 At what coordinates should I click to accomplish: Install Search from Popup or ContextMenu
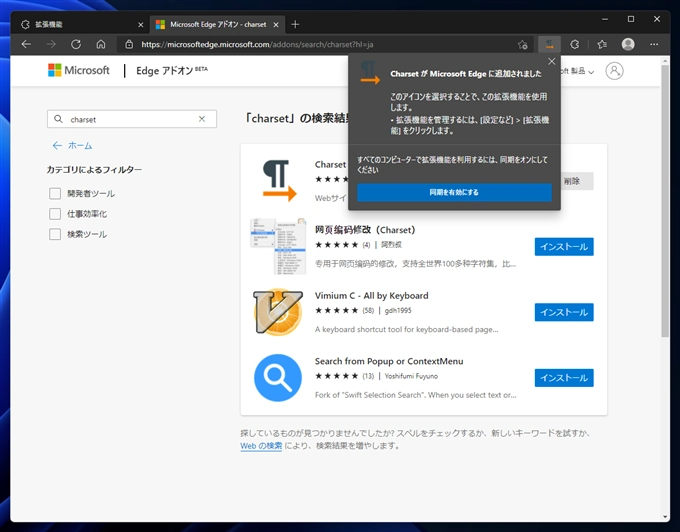[564, 378]
